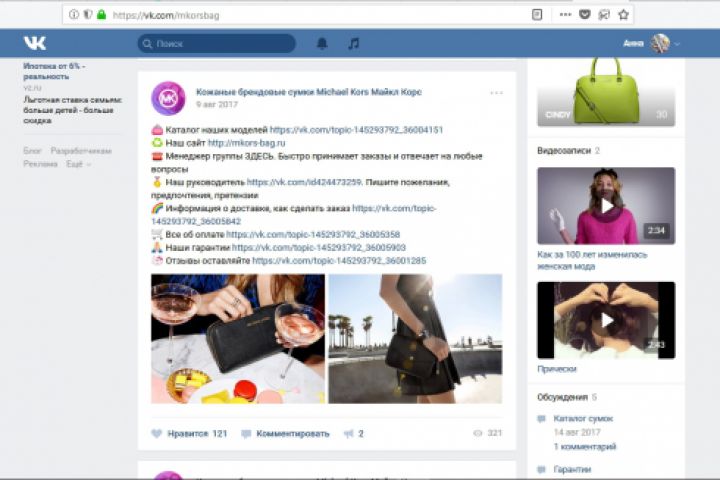Open the wallet and cocktail glasses photo
Image resolution: width=720 pixels, height=480 pixels.
click(x=238, y=339)
